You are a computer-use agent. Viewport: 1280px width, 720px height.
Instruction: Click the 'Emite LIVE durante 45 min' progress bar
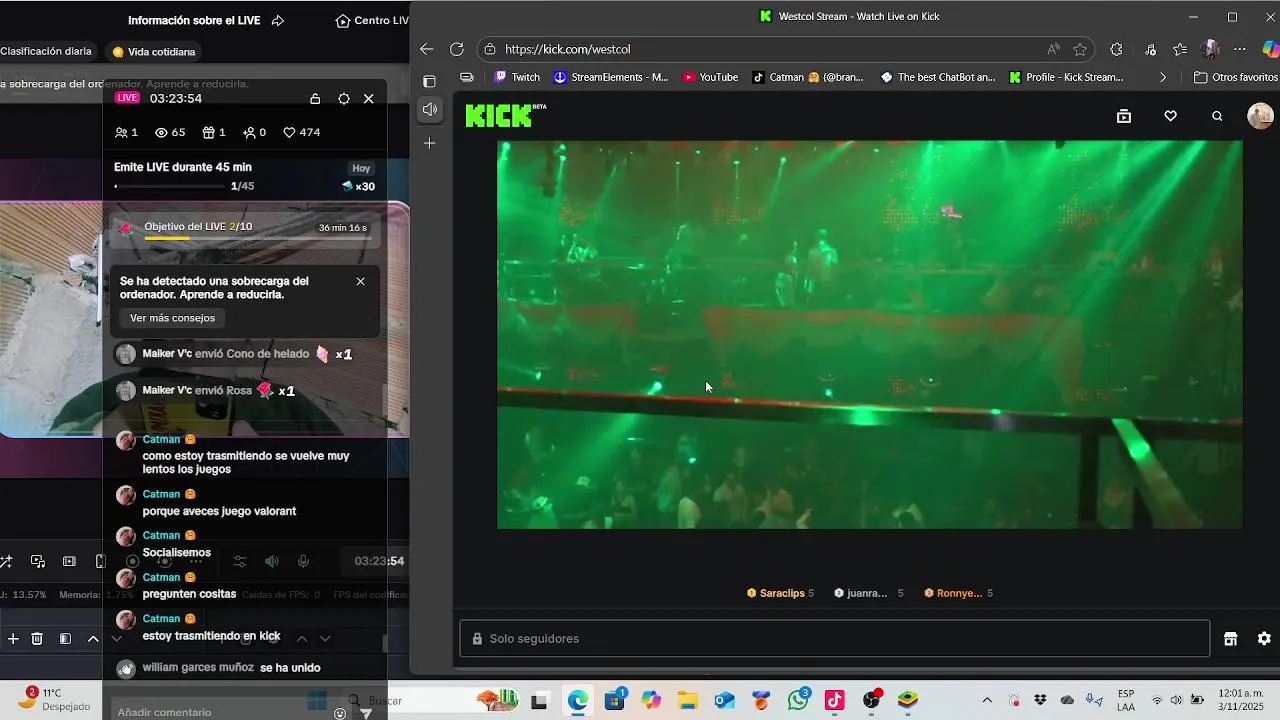(x=170, y=186)
